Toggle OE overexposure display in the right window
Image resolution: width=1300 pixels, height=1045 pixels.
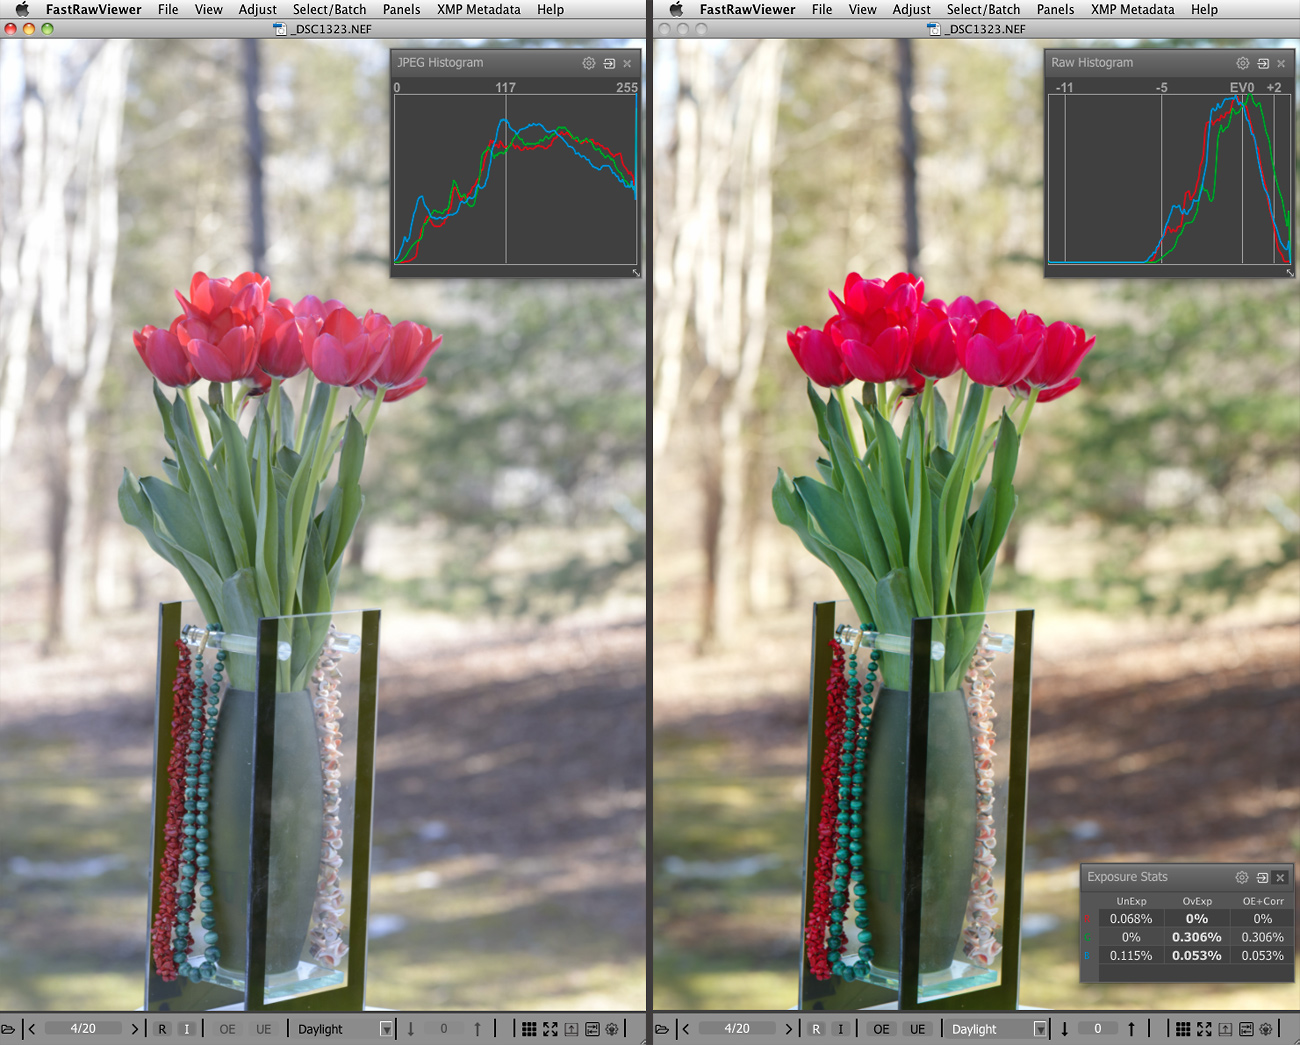click(x=881, y=1029)
